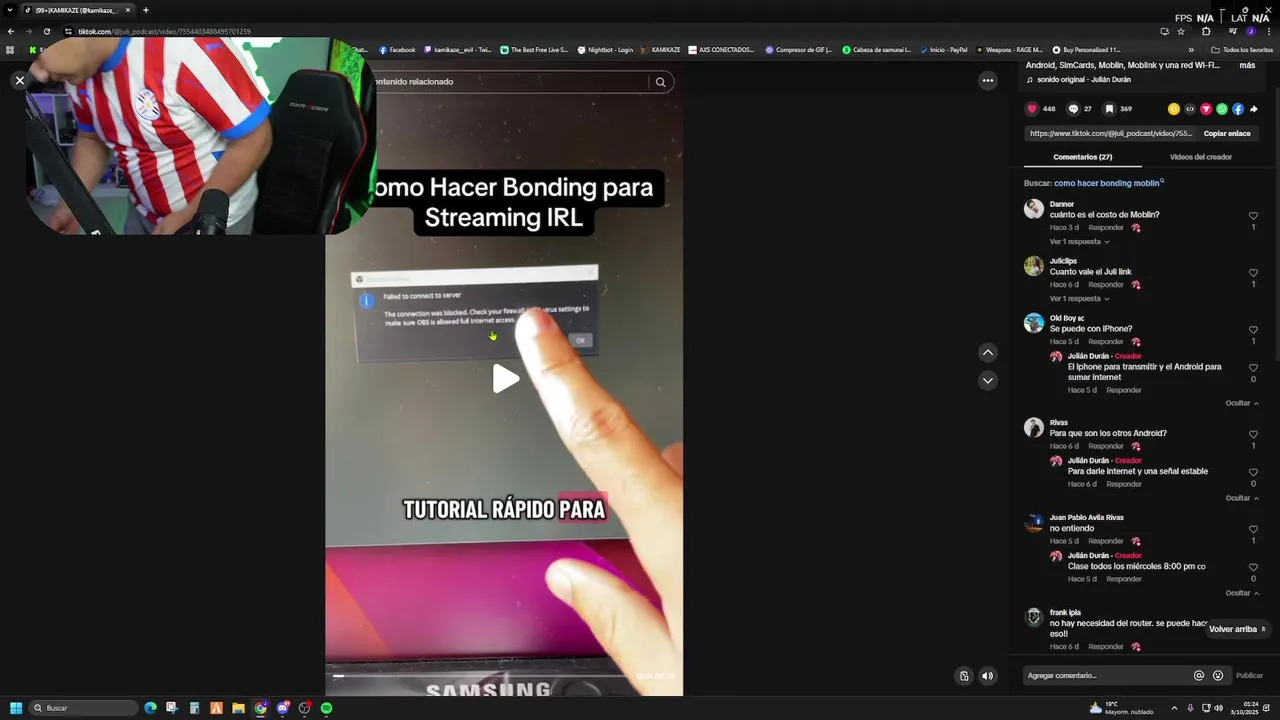
Task: Reload the page in browser toolbar
Action: [x=46, y=31]
